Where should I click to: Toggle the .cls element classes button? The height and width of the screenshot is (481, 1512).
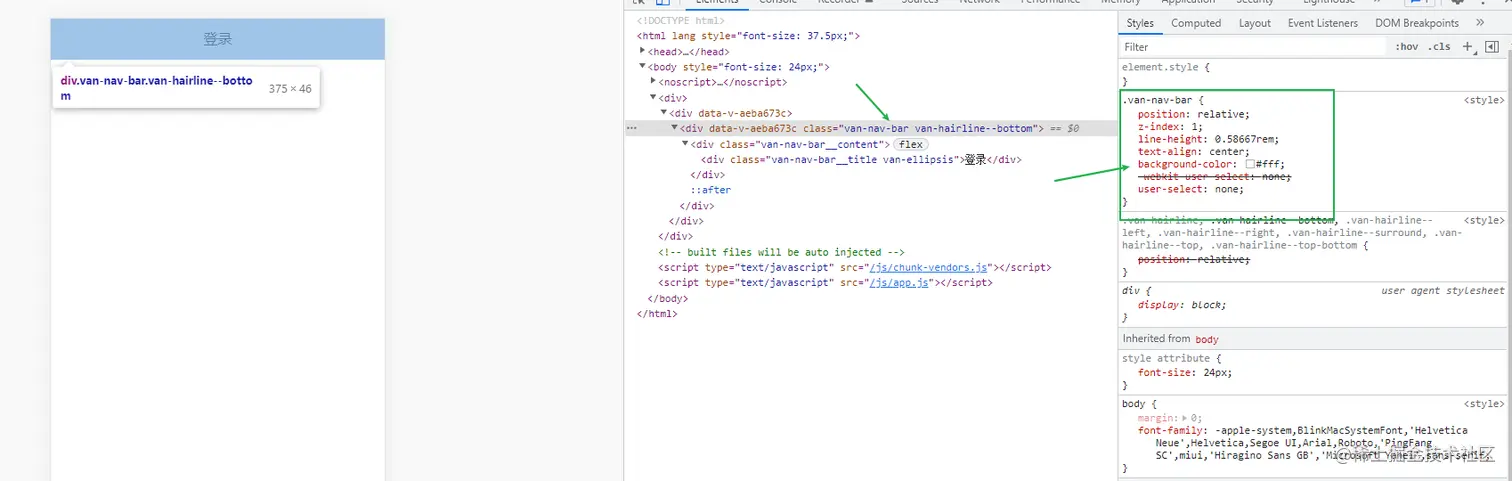click(x=1439, y=47)
